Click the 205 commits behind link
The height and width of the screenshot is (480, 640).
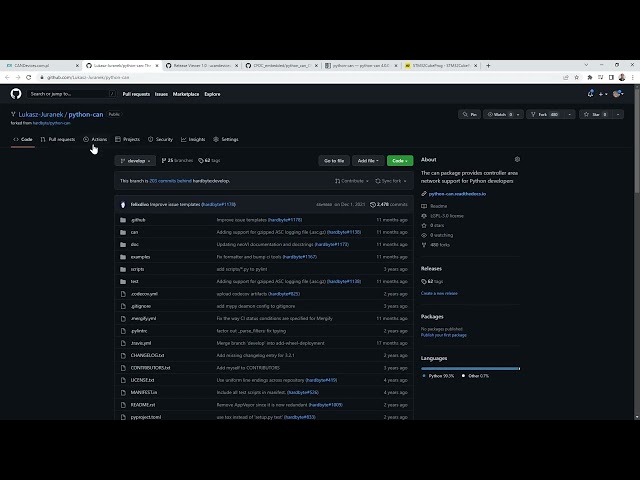coord(170,181)
